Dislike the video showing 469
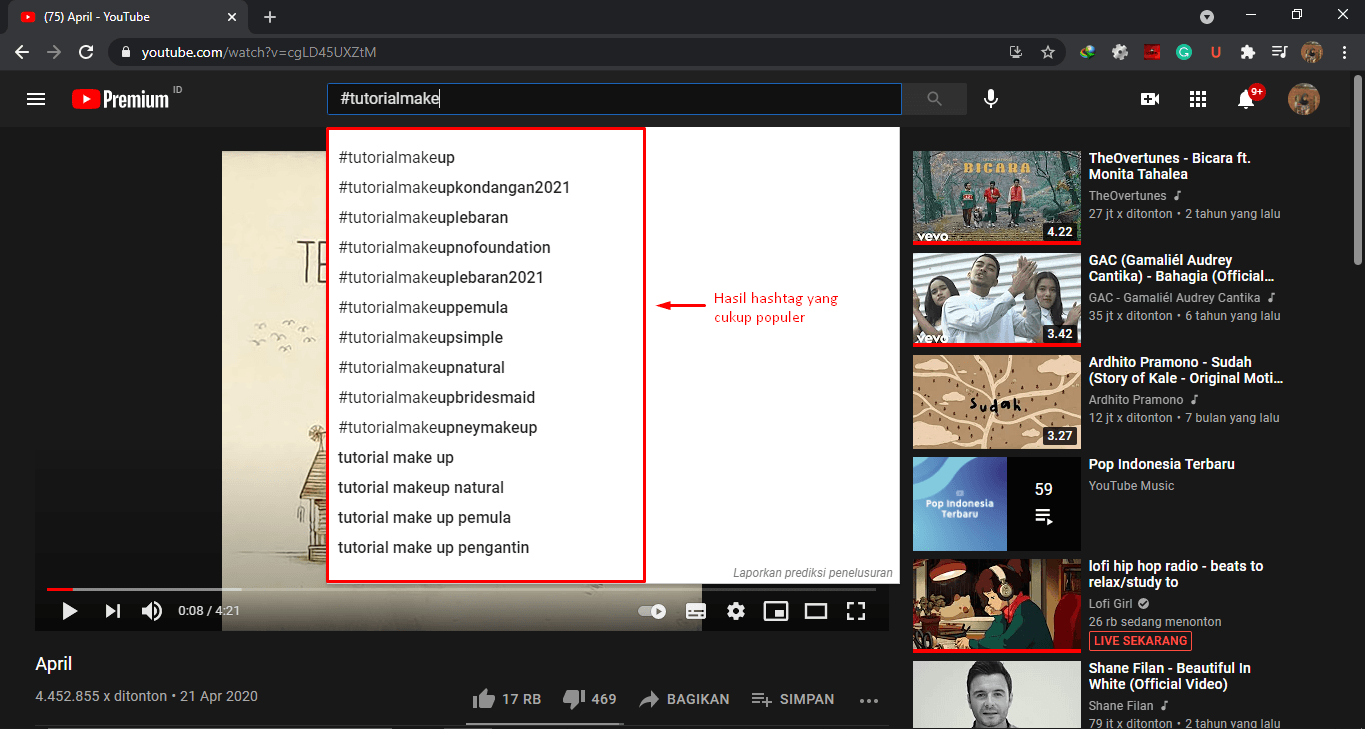This screenshot has height=729, width=1365. pos(589,699)
